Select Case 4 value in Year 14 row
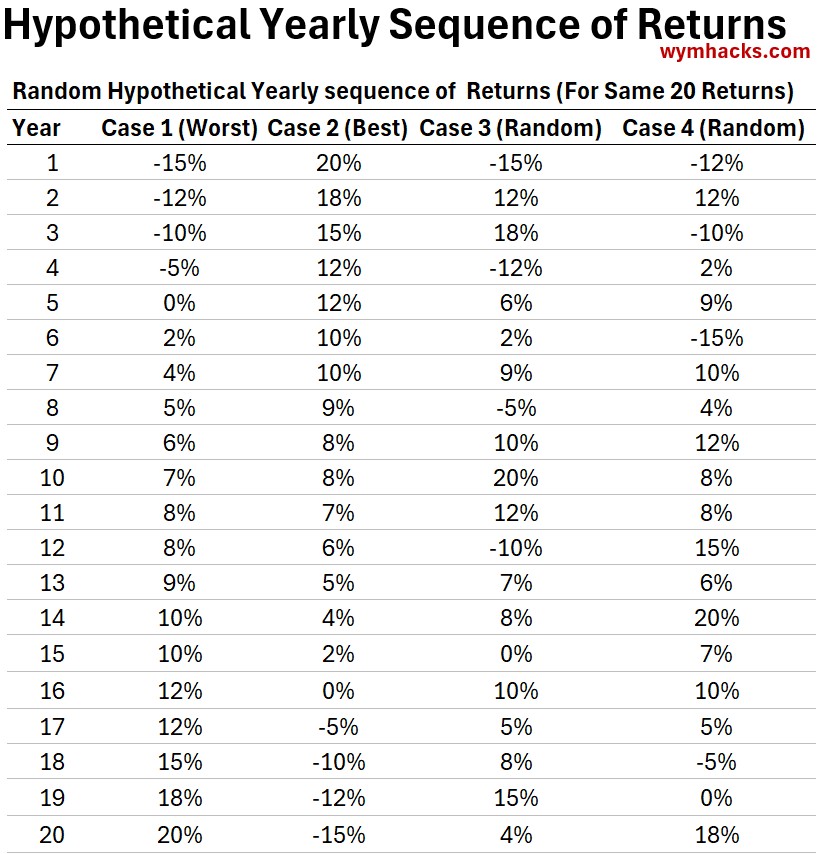The height and width of the screenshot is (854, 819). coord(716,618)
